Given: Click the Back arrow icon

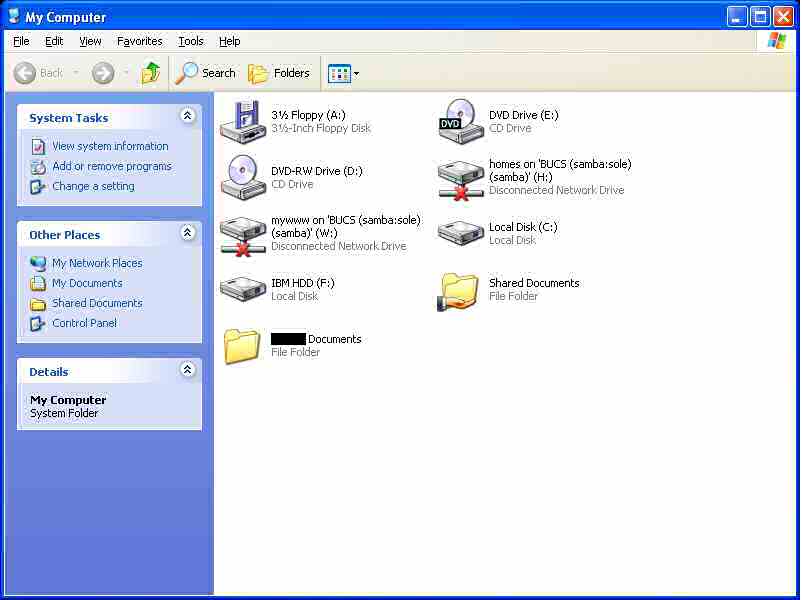Looking at the screenshot, I should [x=25, y=73].
